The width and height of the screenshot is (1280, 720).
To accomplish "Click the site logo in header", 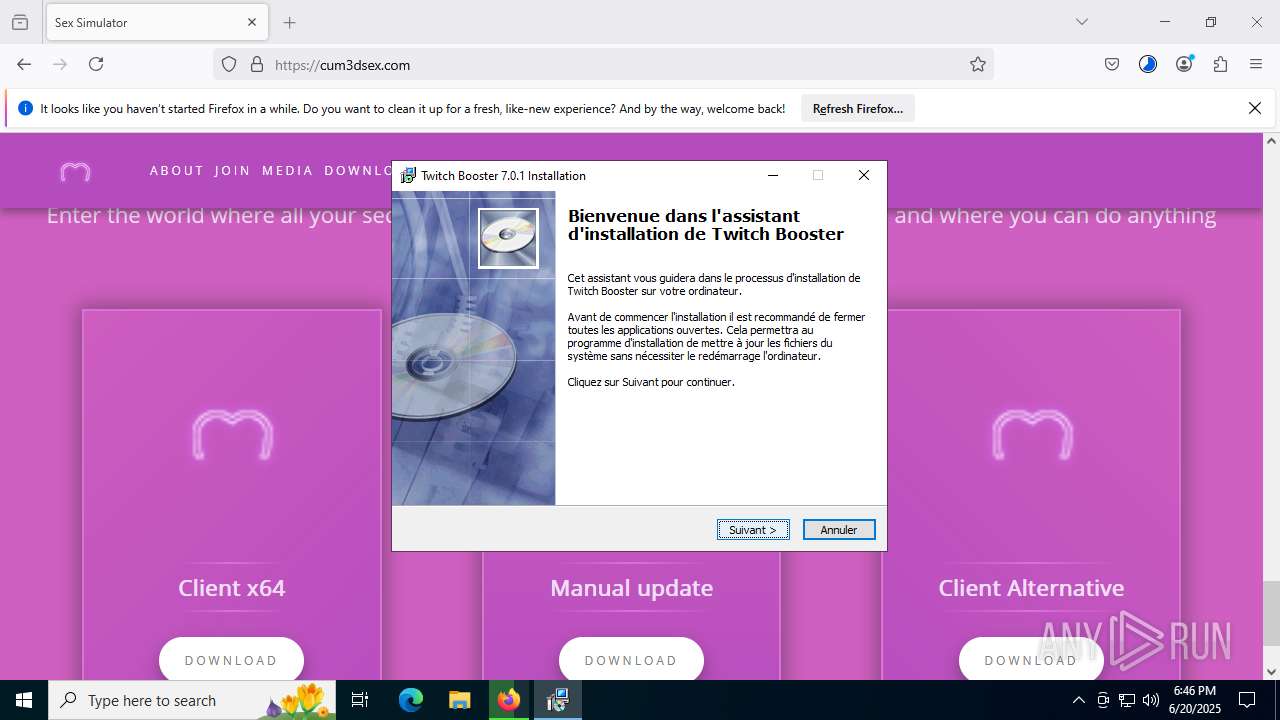I will (x=75, y=172).
